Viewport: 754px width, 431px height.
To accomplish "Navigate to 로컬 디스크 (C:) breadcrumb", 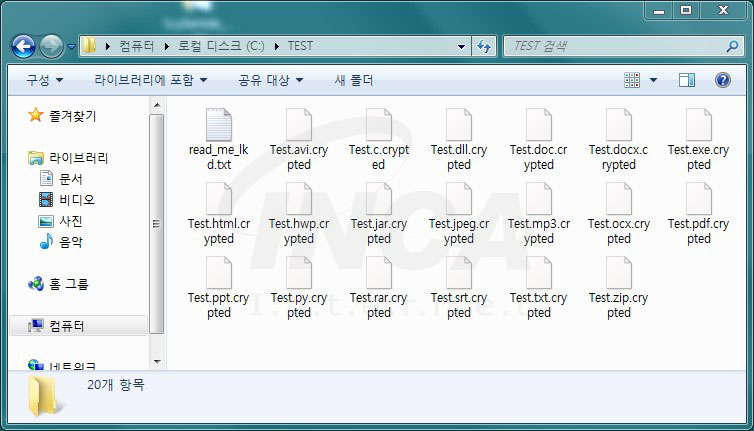I will tap(222, 46).
